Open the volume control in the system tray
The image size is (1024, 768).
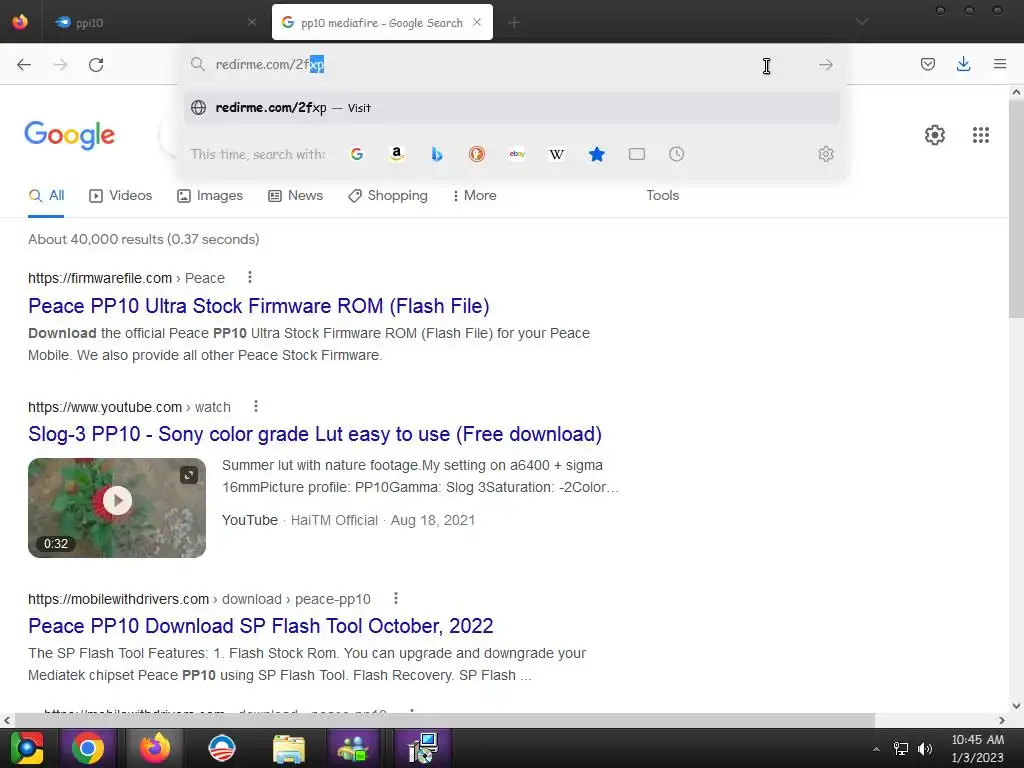coord(925,748)
